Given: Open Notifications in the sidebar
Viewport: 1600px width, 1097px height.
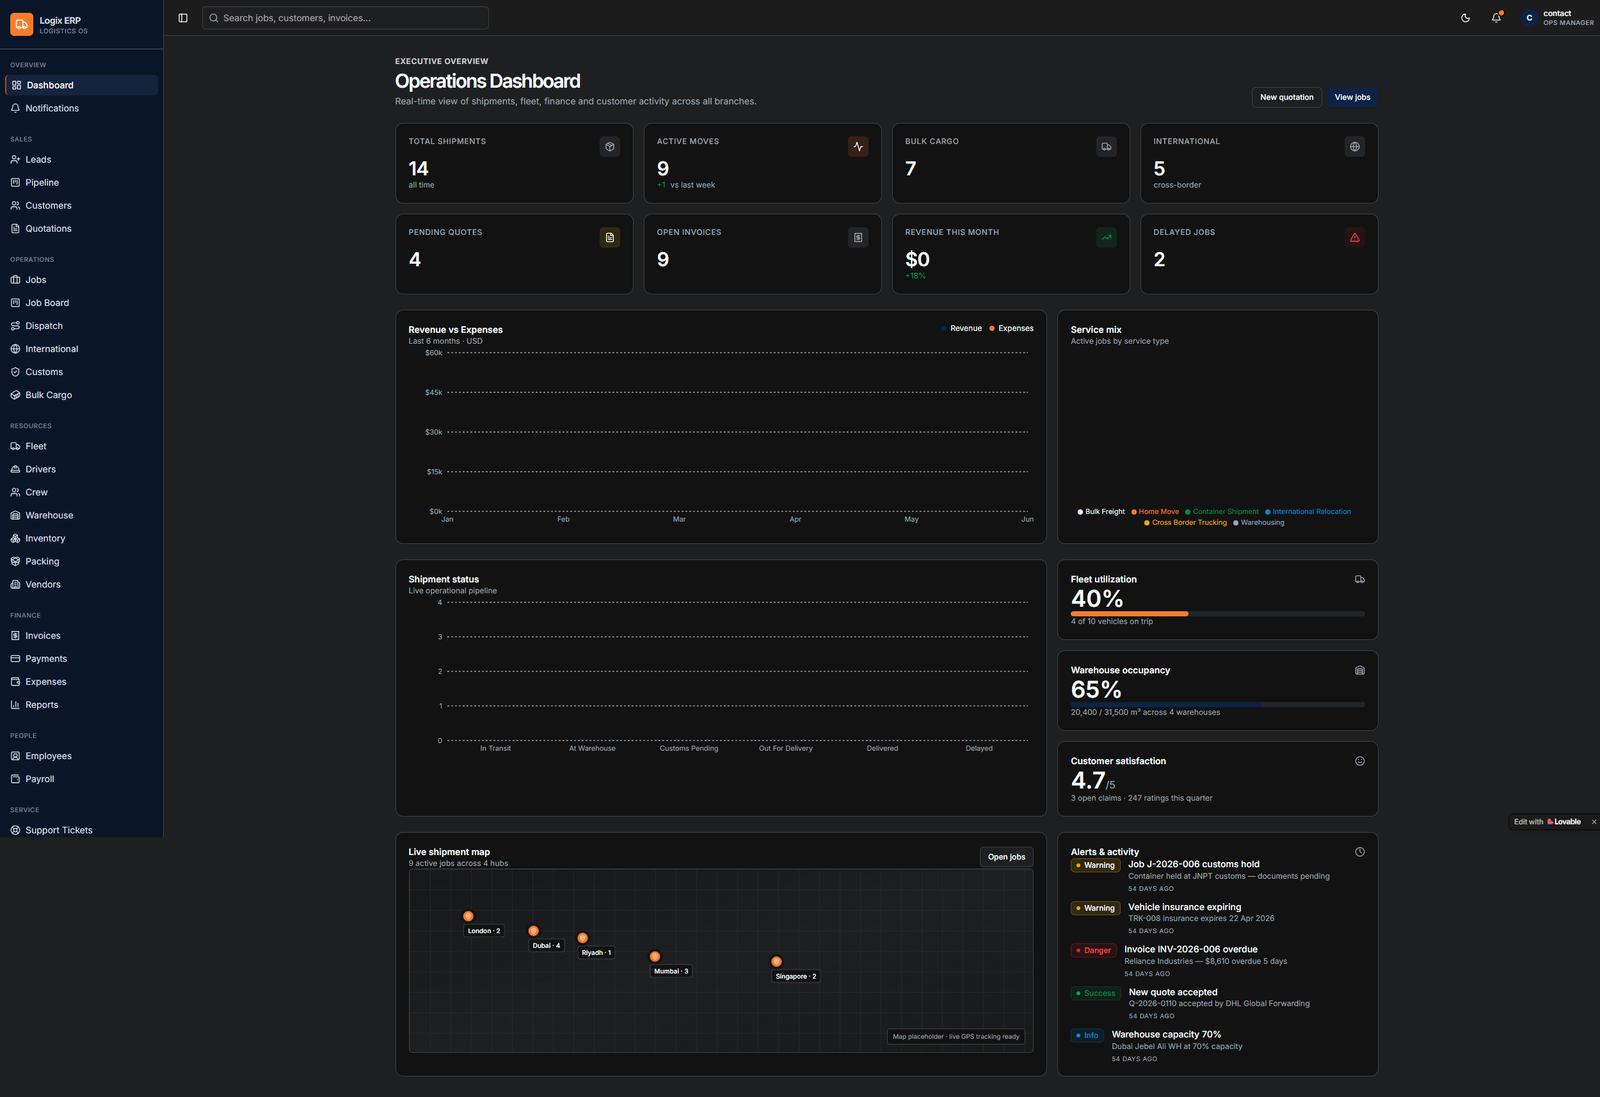Looking at the screenshot, I should click(82, 108).
